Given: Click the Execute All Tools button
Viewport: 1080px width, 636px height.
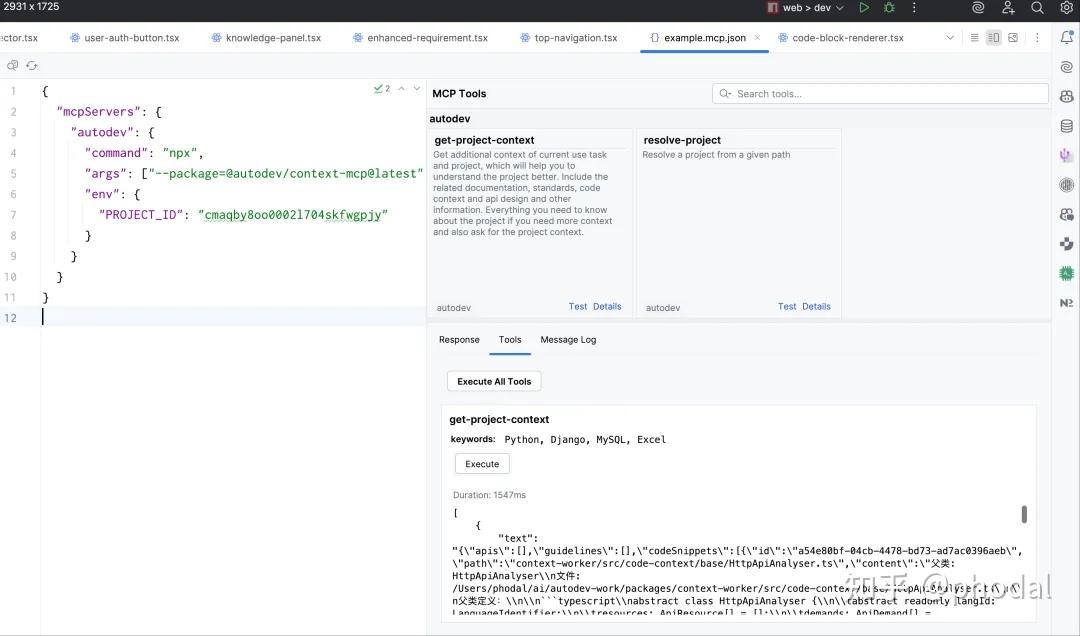Looking at the screenshot, I should click(x=494, y=381).
